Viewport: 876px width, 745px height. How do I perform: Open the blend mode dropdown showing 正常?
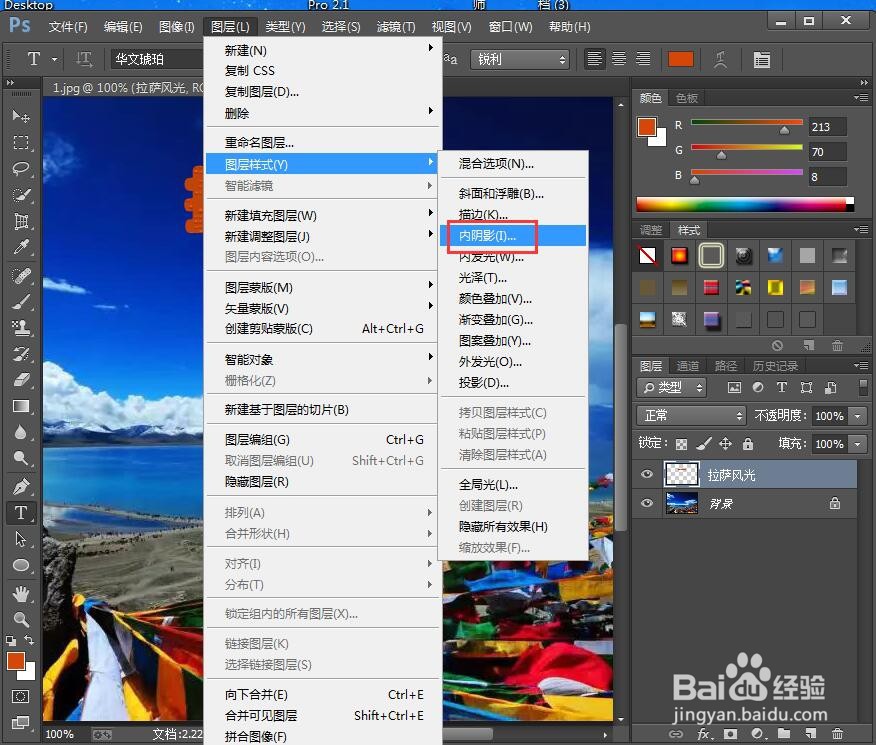[690, 415]
